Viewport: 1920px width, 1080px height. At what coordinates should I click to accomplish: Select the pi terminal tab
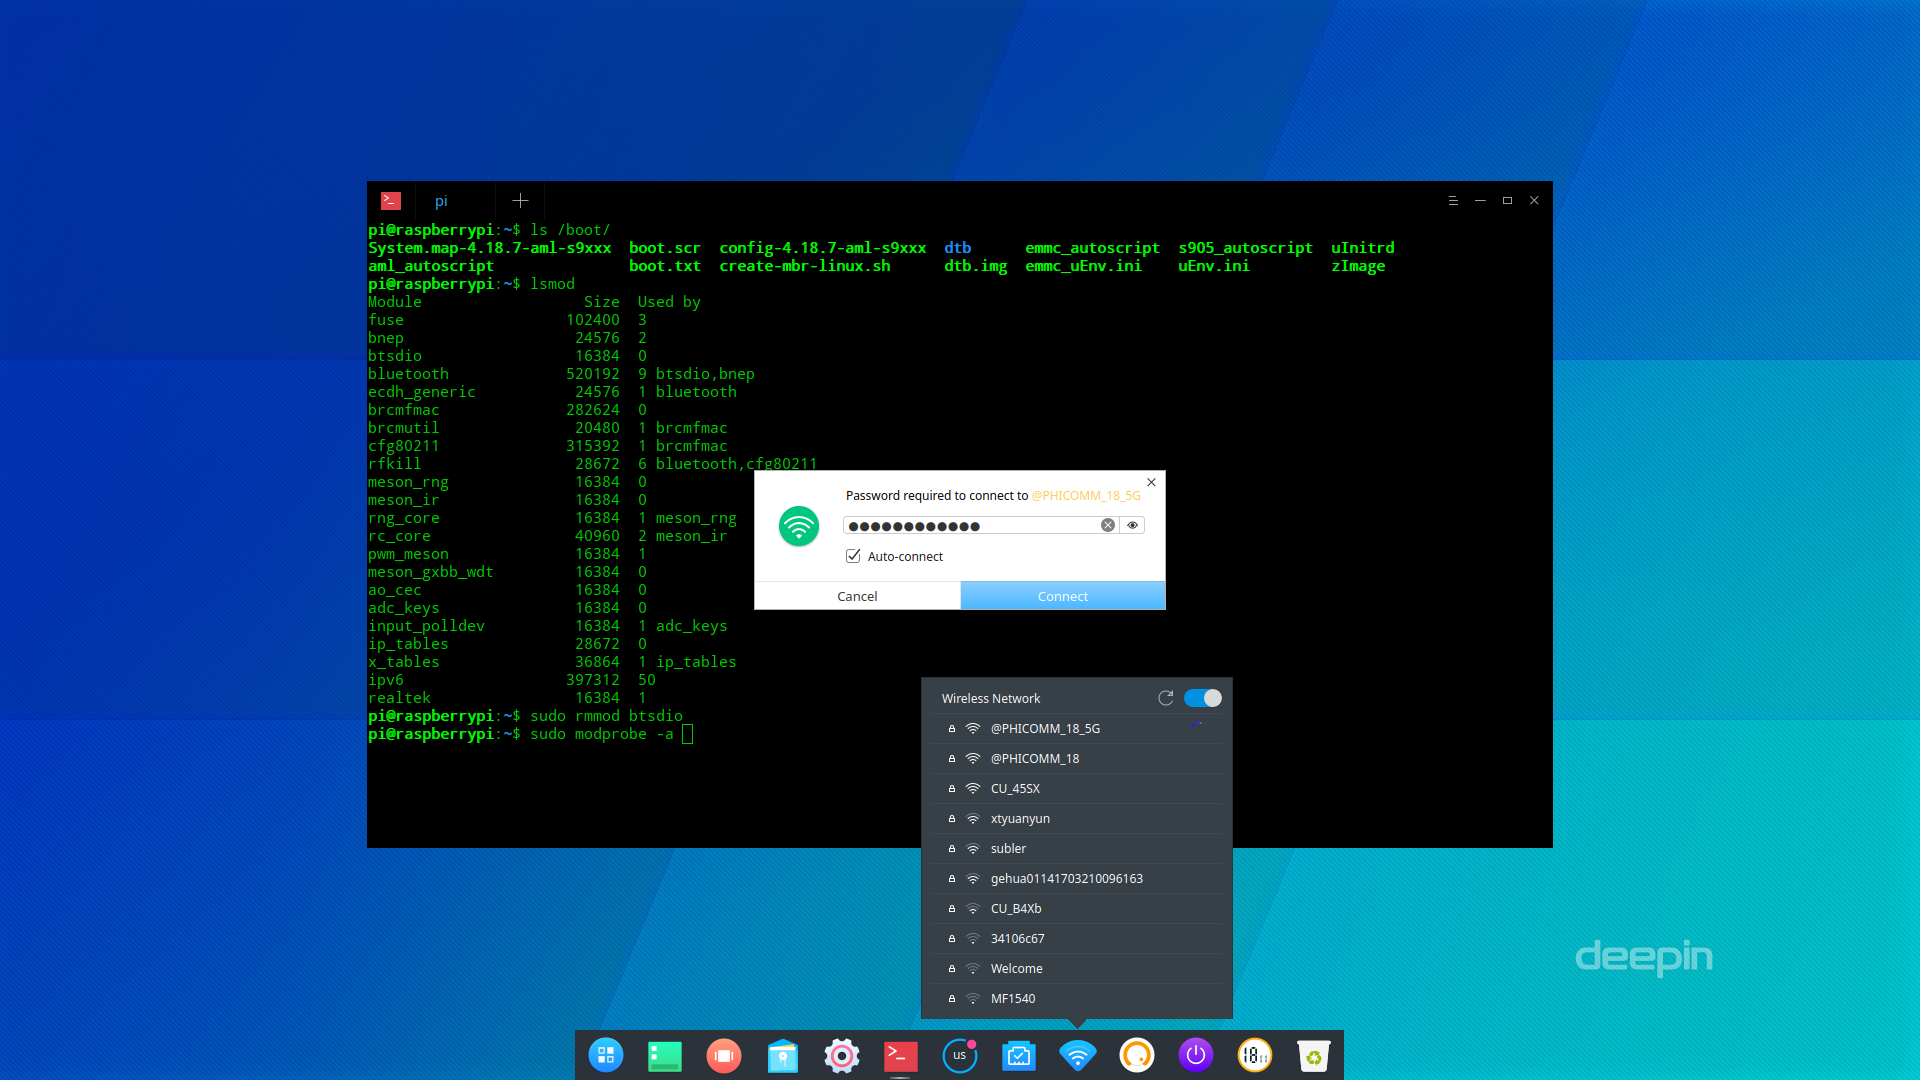click(441, 201)
